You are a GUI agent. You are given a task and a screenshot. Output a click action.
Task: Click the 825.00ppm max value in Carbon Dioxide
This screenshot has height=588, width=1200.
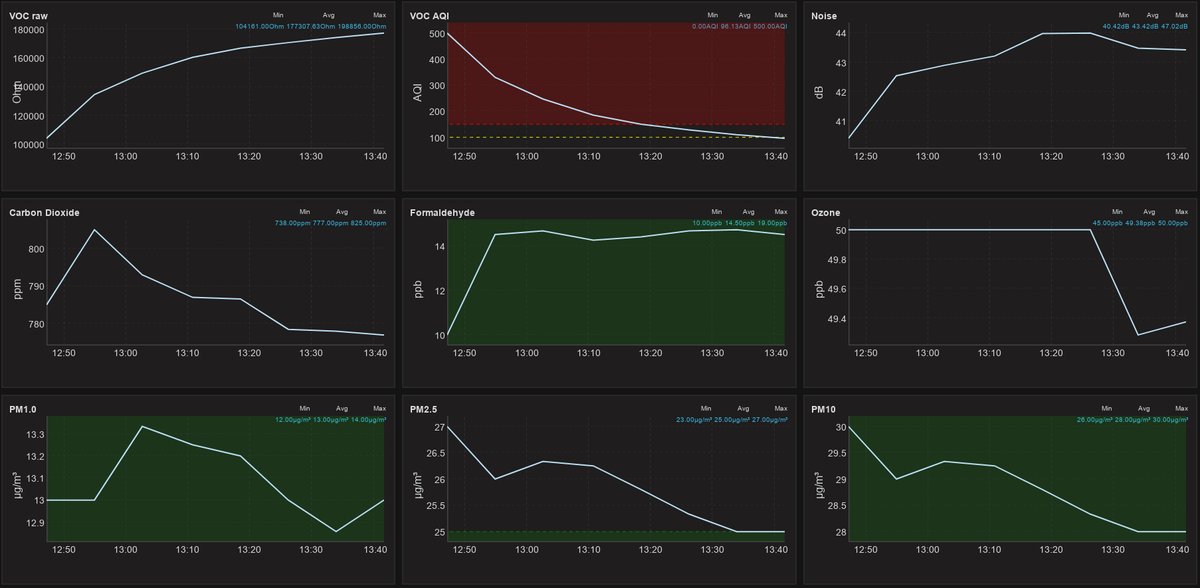pos(364,222)
